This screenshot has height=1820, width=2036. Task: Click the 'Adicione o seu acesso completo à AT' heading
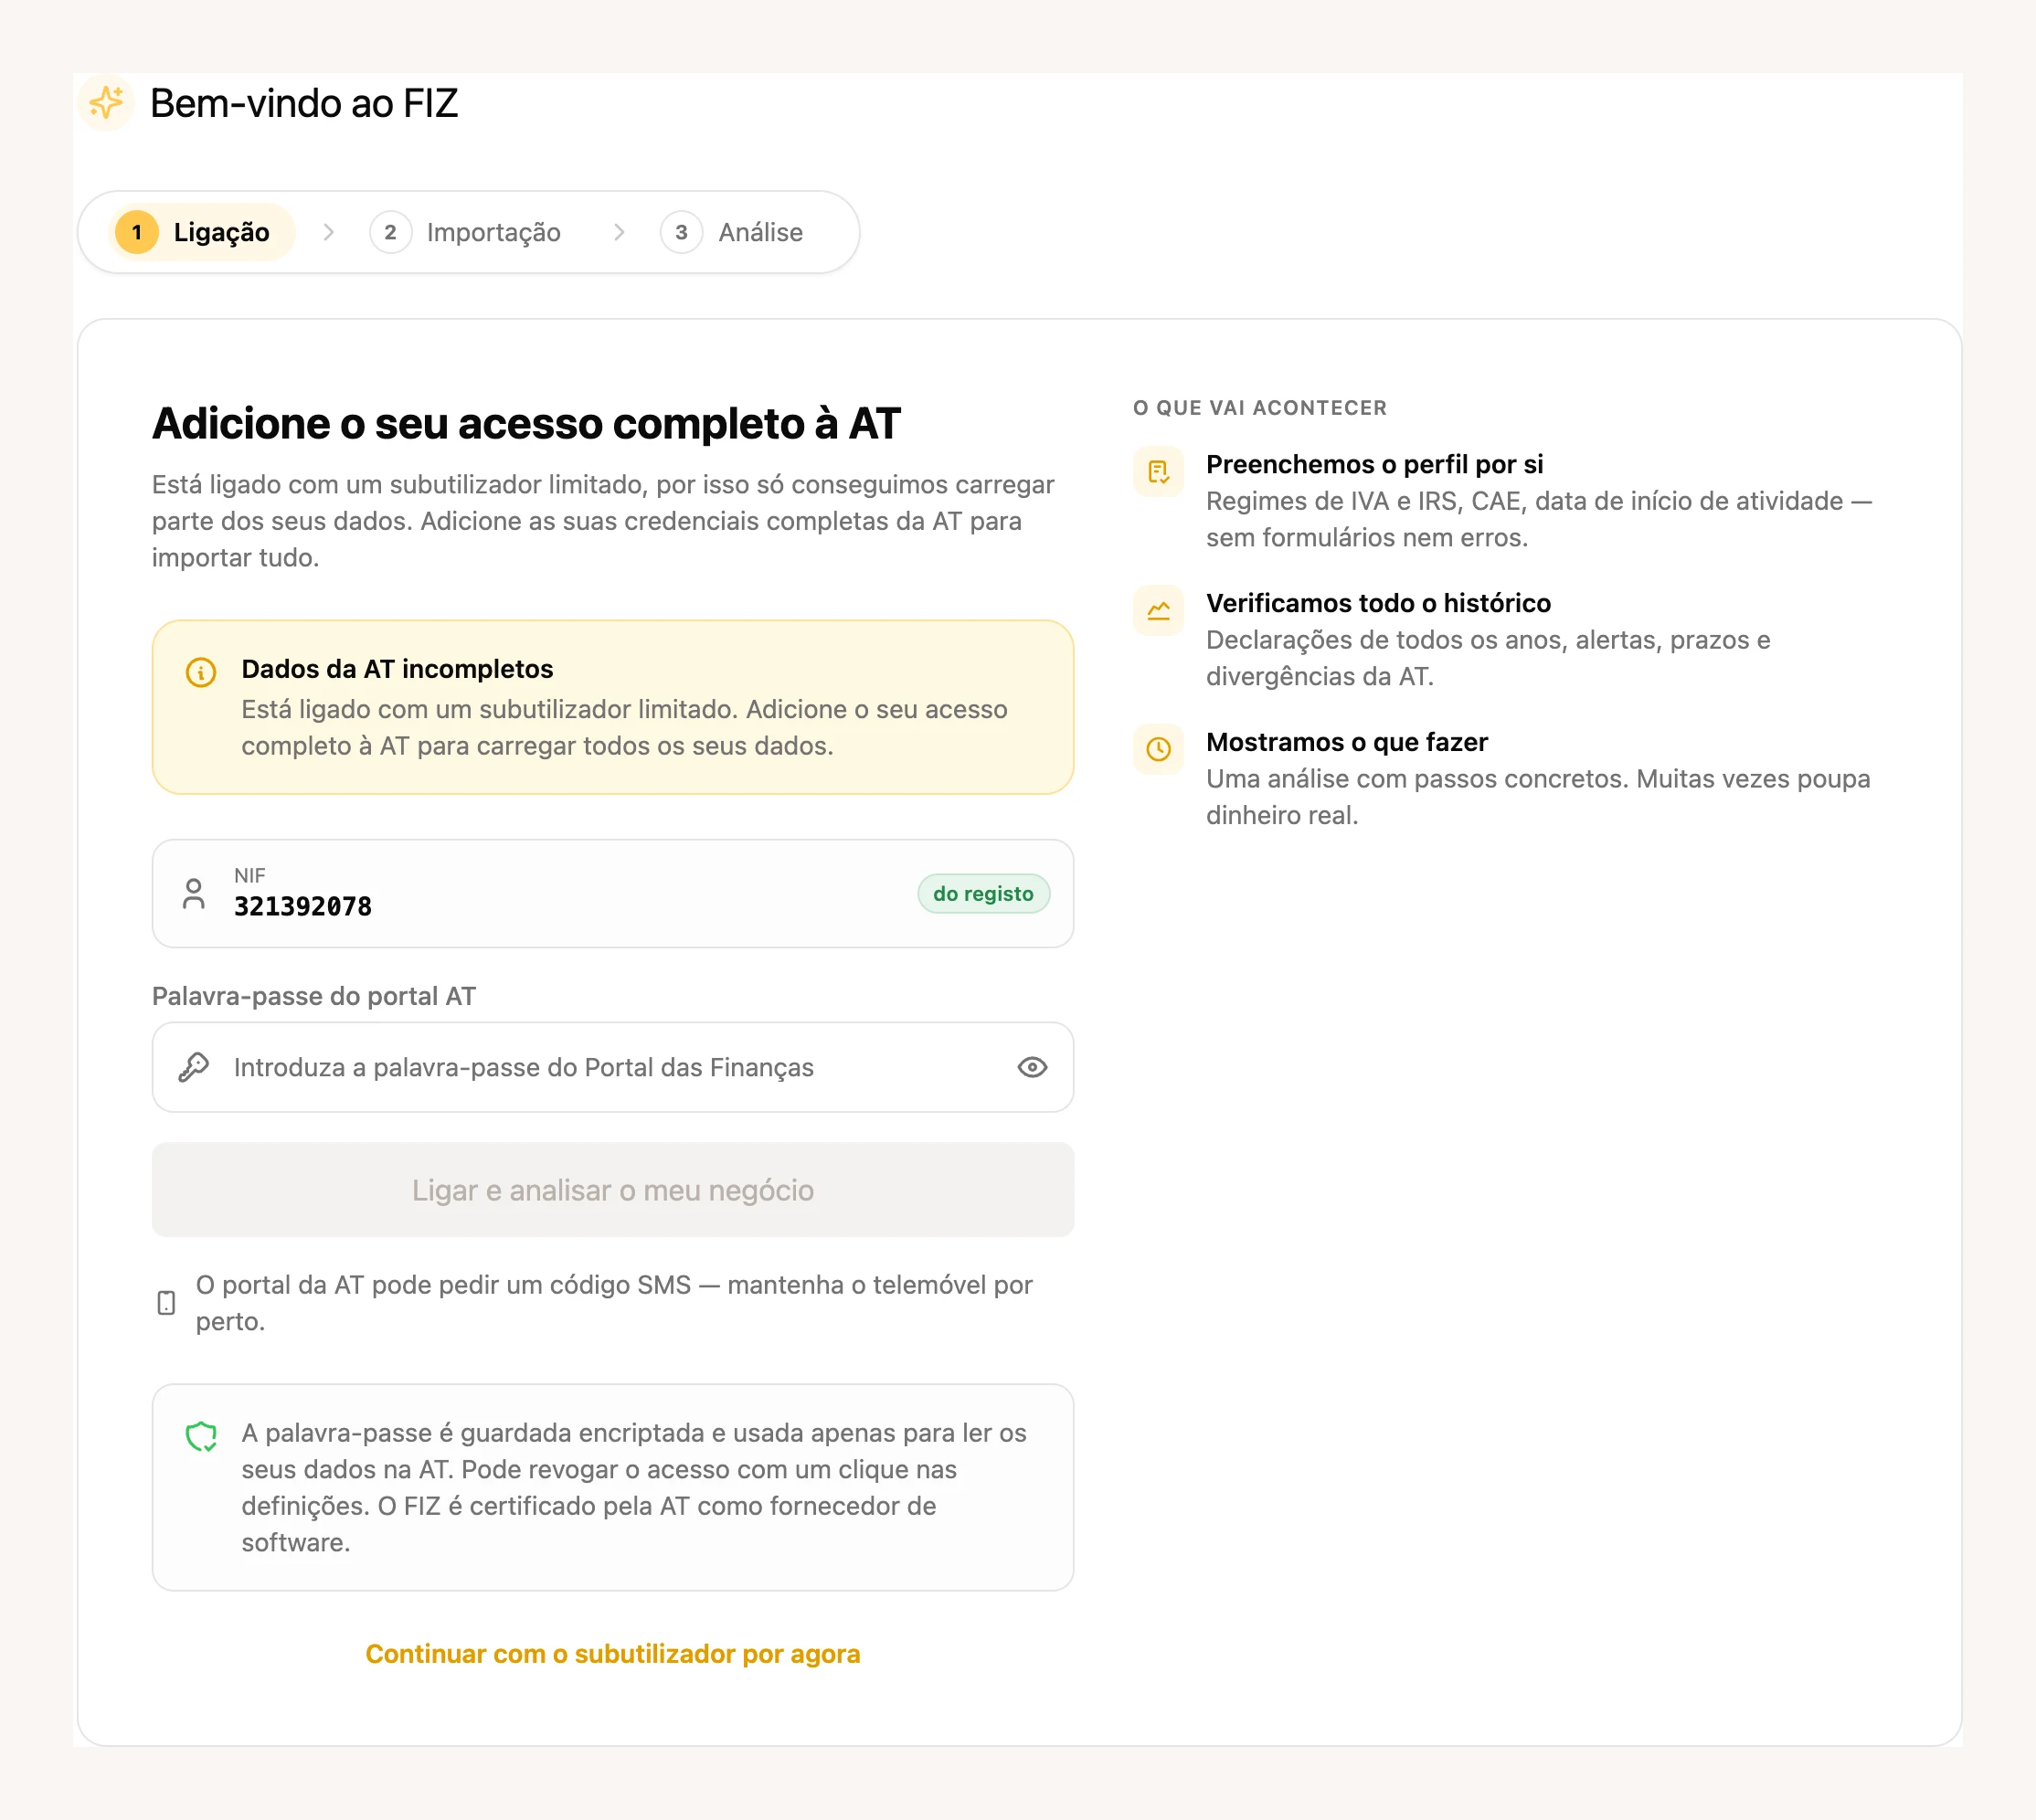point(526,424)
